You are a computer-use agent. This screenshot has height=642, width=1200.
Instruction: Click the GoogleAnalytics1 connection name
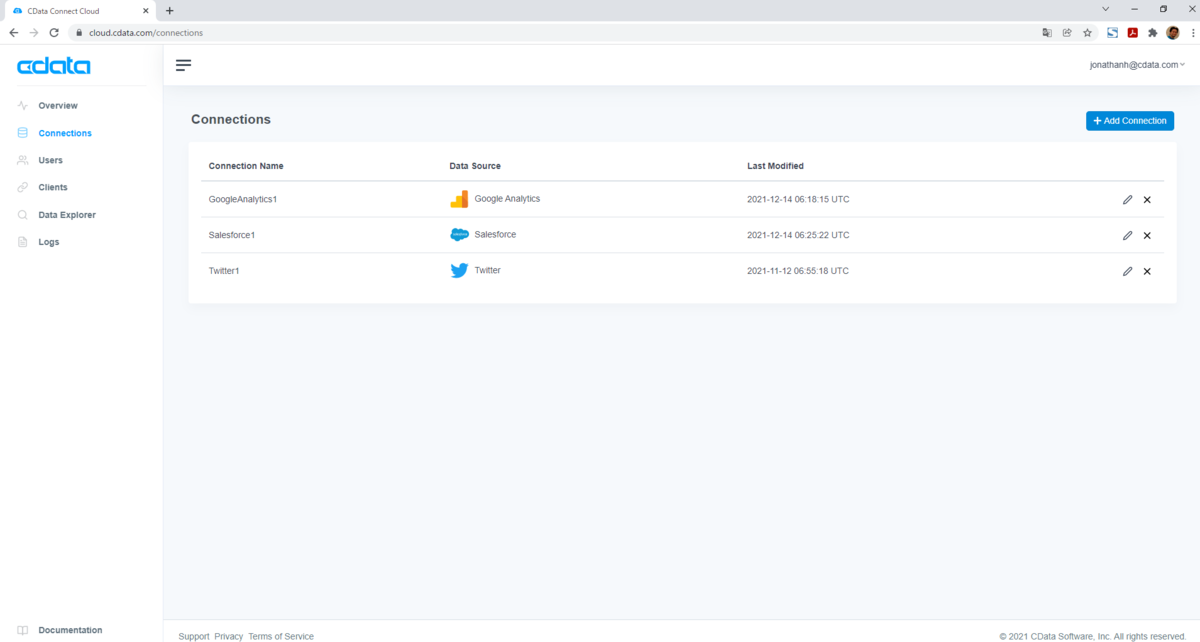click(x=242, y=199)
